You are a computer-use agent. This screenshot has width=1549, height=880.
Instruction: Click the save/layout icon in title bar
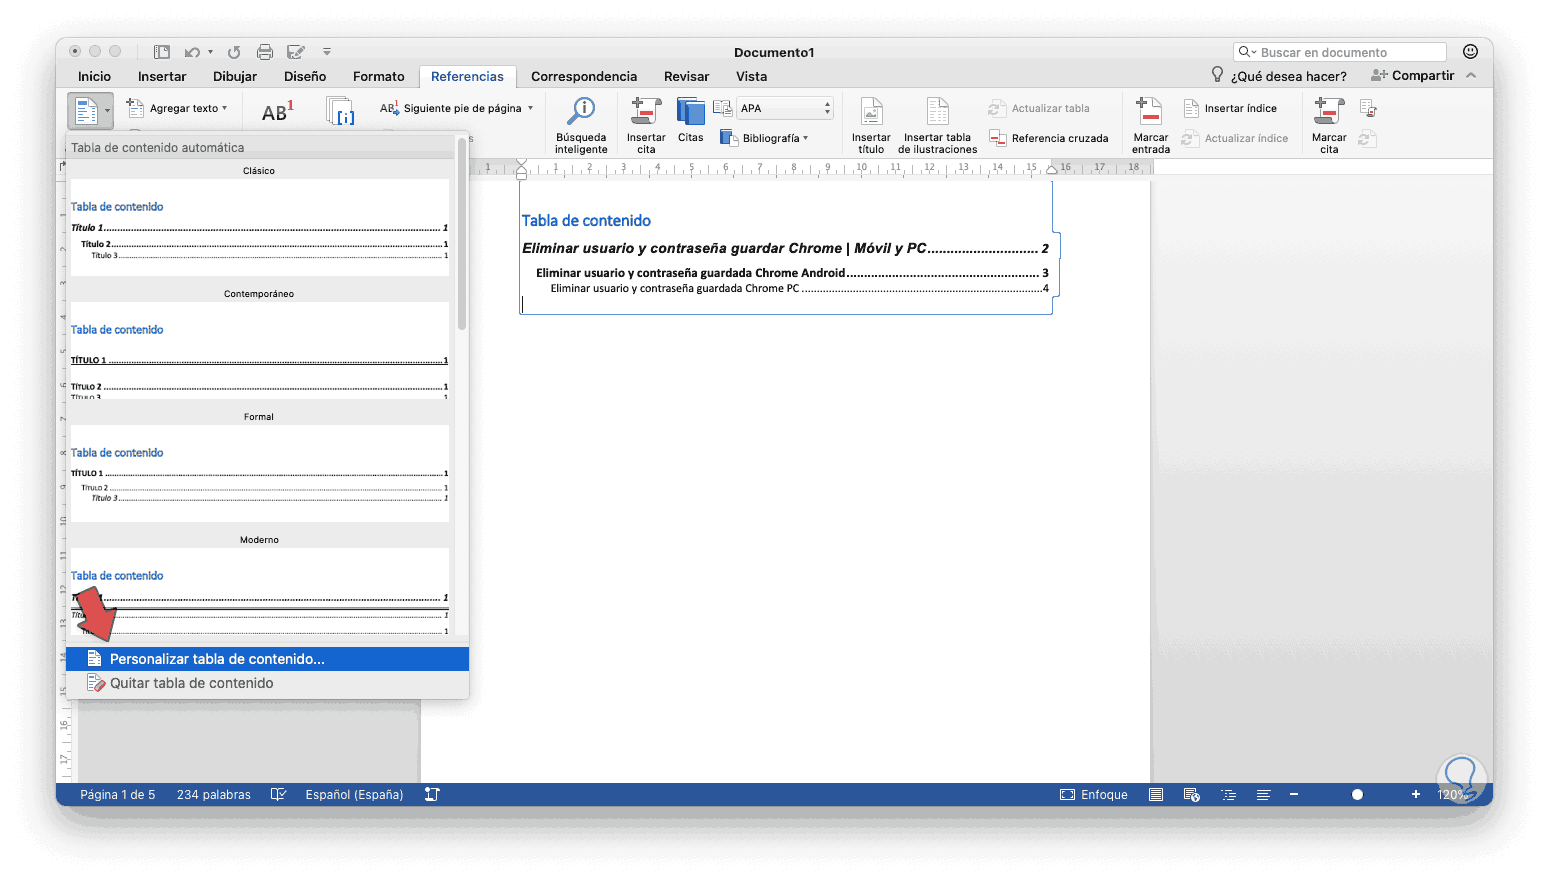161,52
